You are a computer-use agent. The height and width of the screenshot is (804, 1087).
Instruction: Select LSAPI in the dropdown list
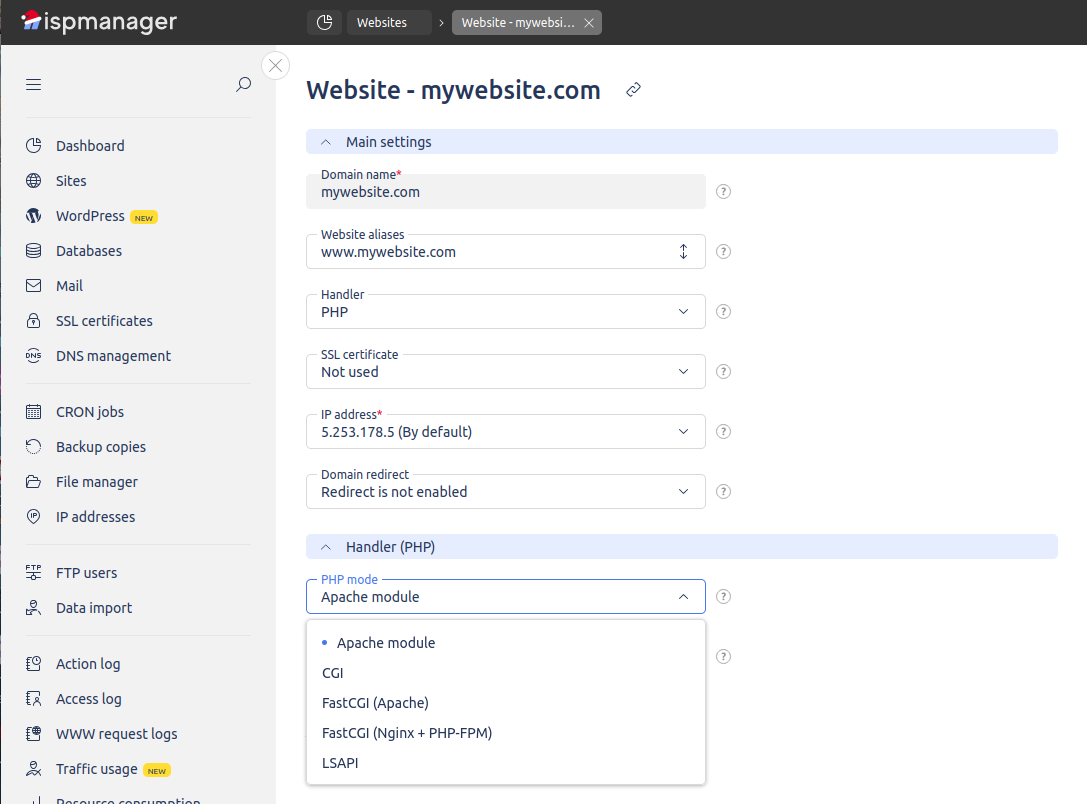click(340, 763)
